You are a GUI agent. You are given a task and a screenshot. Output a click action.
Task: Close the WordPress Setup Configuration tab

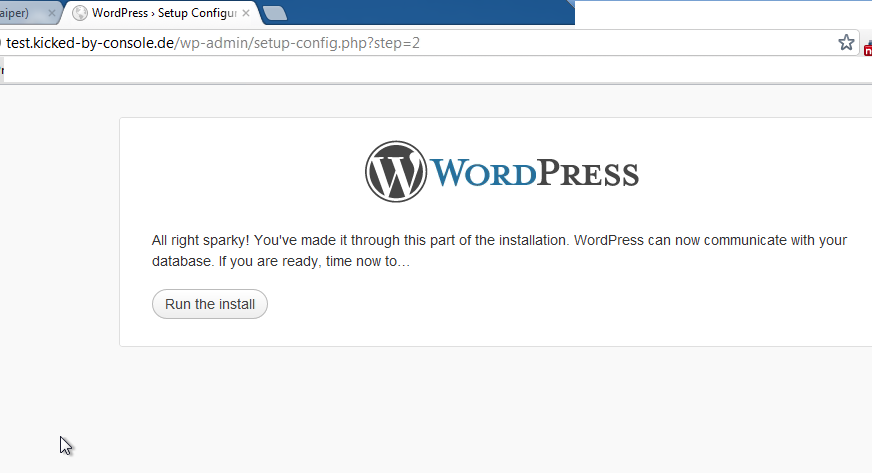click(x=246, y=13)
